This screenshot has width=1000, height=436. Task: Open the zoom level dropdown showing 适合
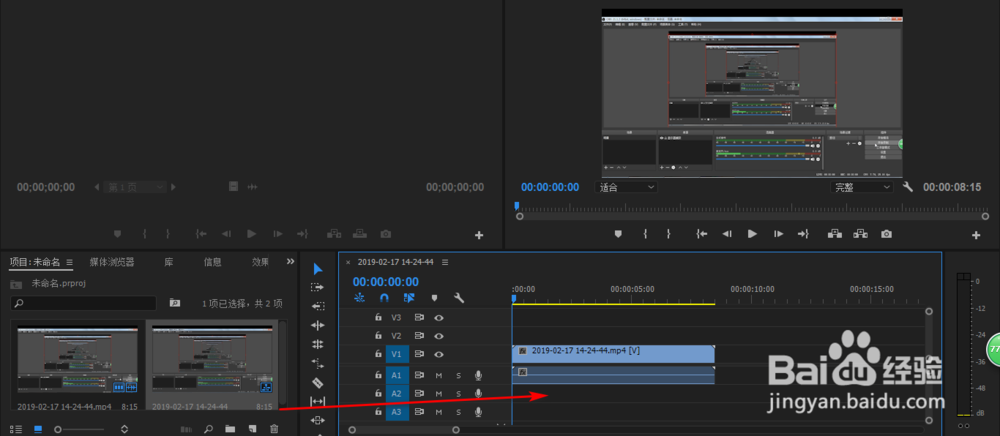pyautogui.click(x=626, y=187)
